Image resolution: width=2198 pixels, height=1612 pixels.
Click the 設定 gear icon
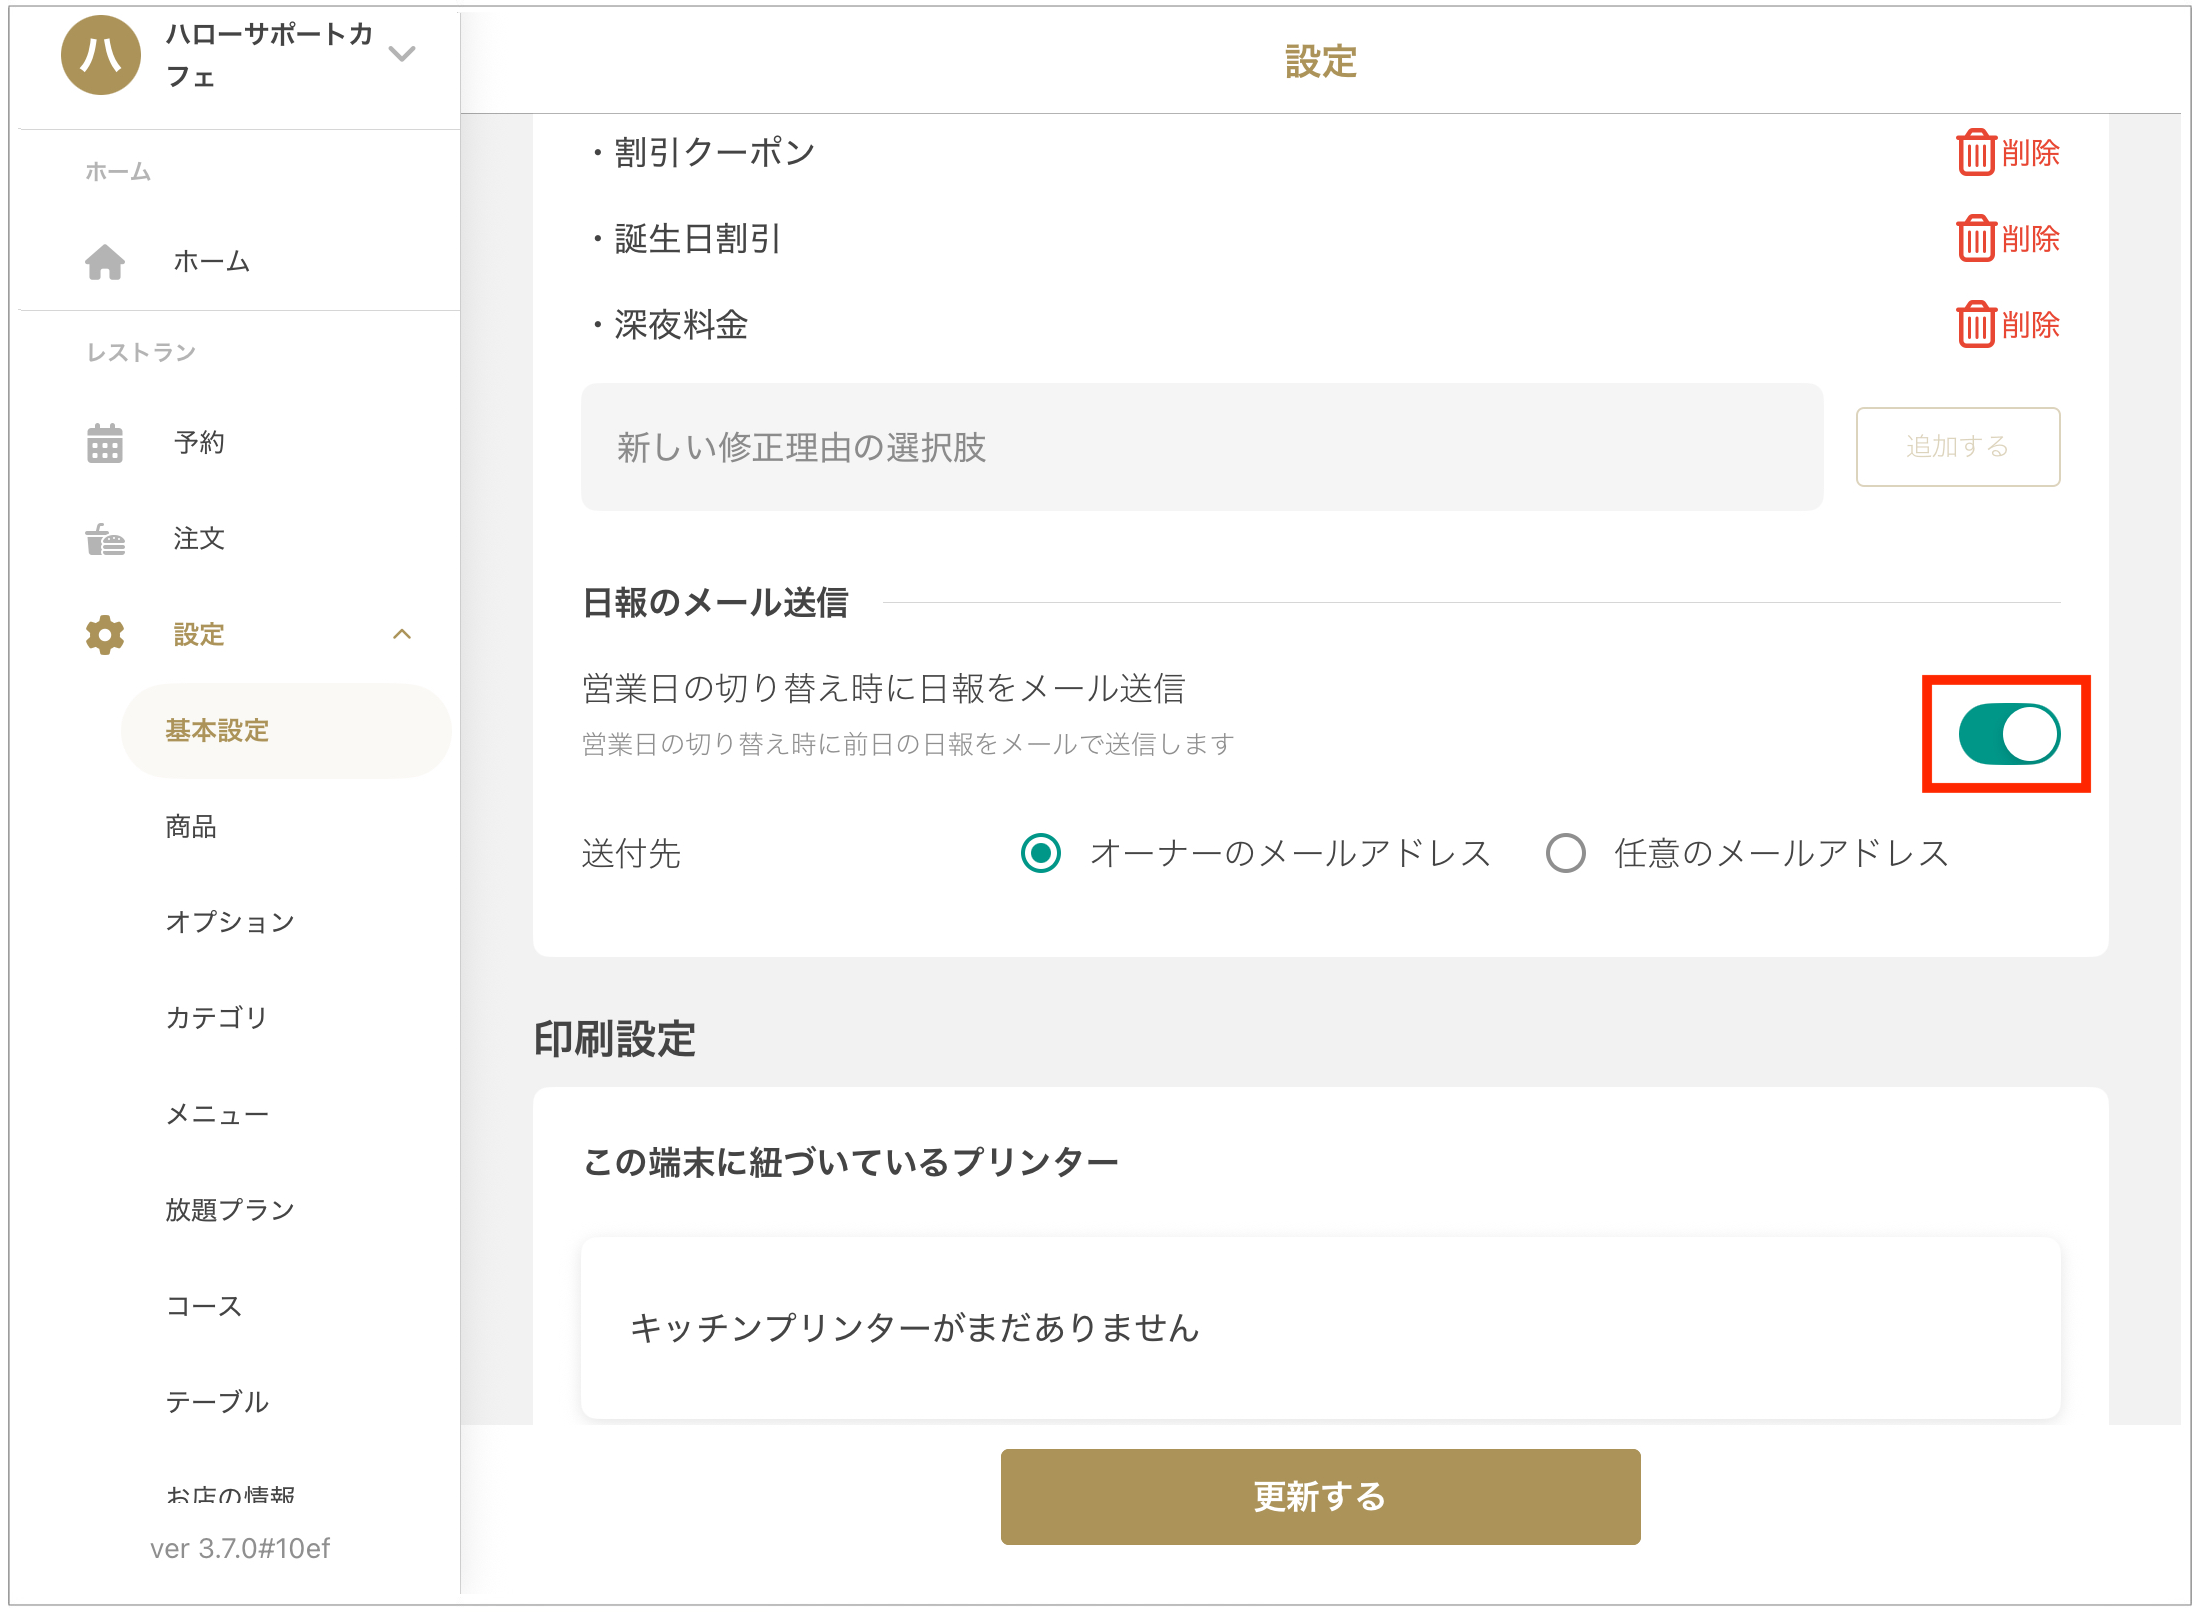[105, 635]
